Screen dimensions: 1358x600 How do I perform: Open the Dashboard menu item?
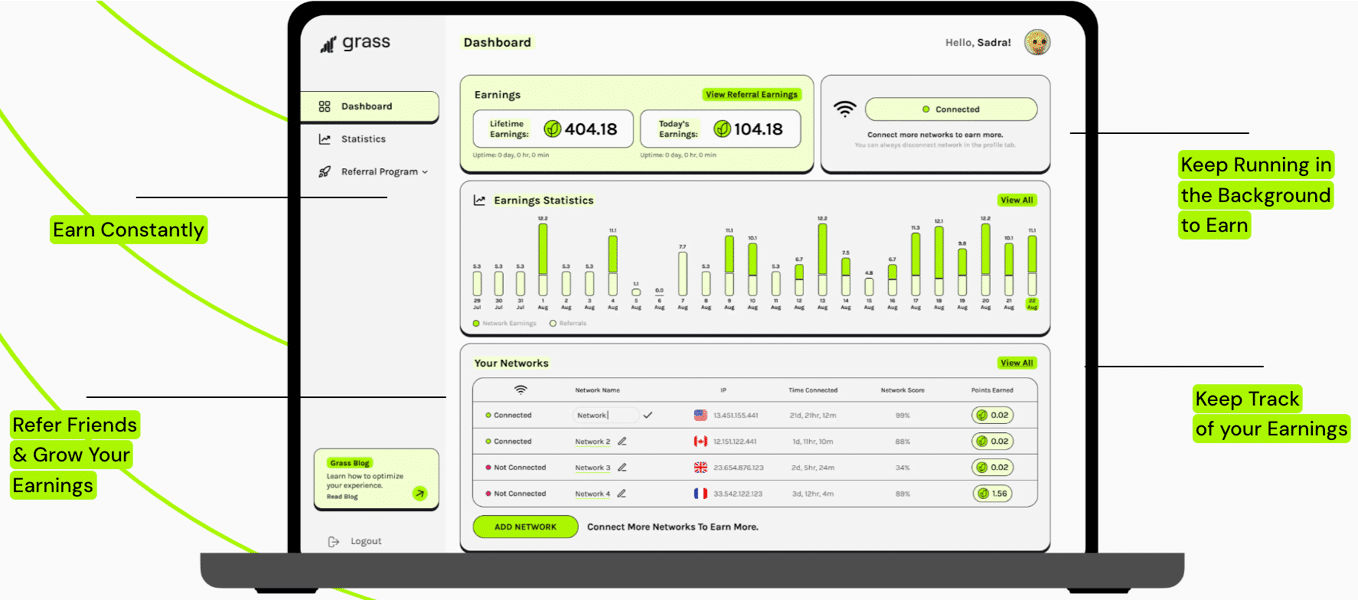[x=369, y=106]
